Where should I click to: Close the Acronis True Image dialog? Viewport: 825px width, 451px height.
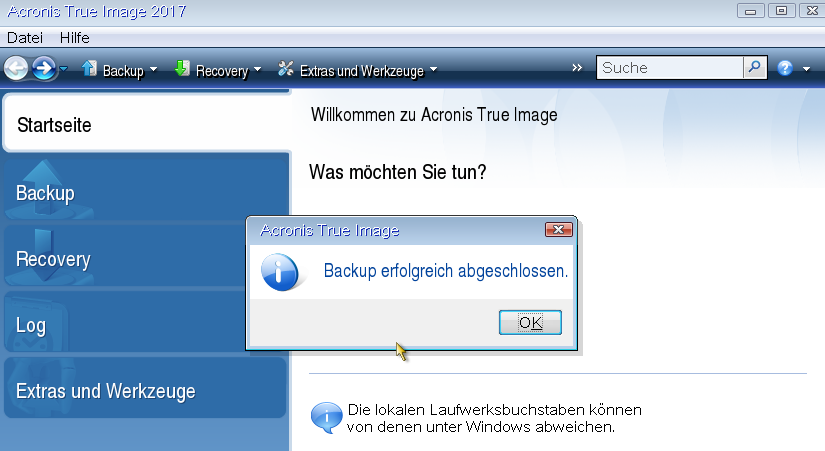click(558, 230)
